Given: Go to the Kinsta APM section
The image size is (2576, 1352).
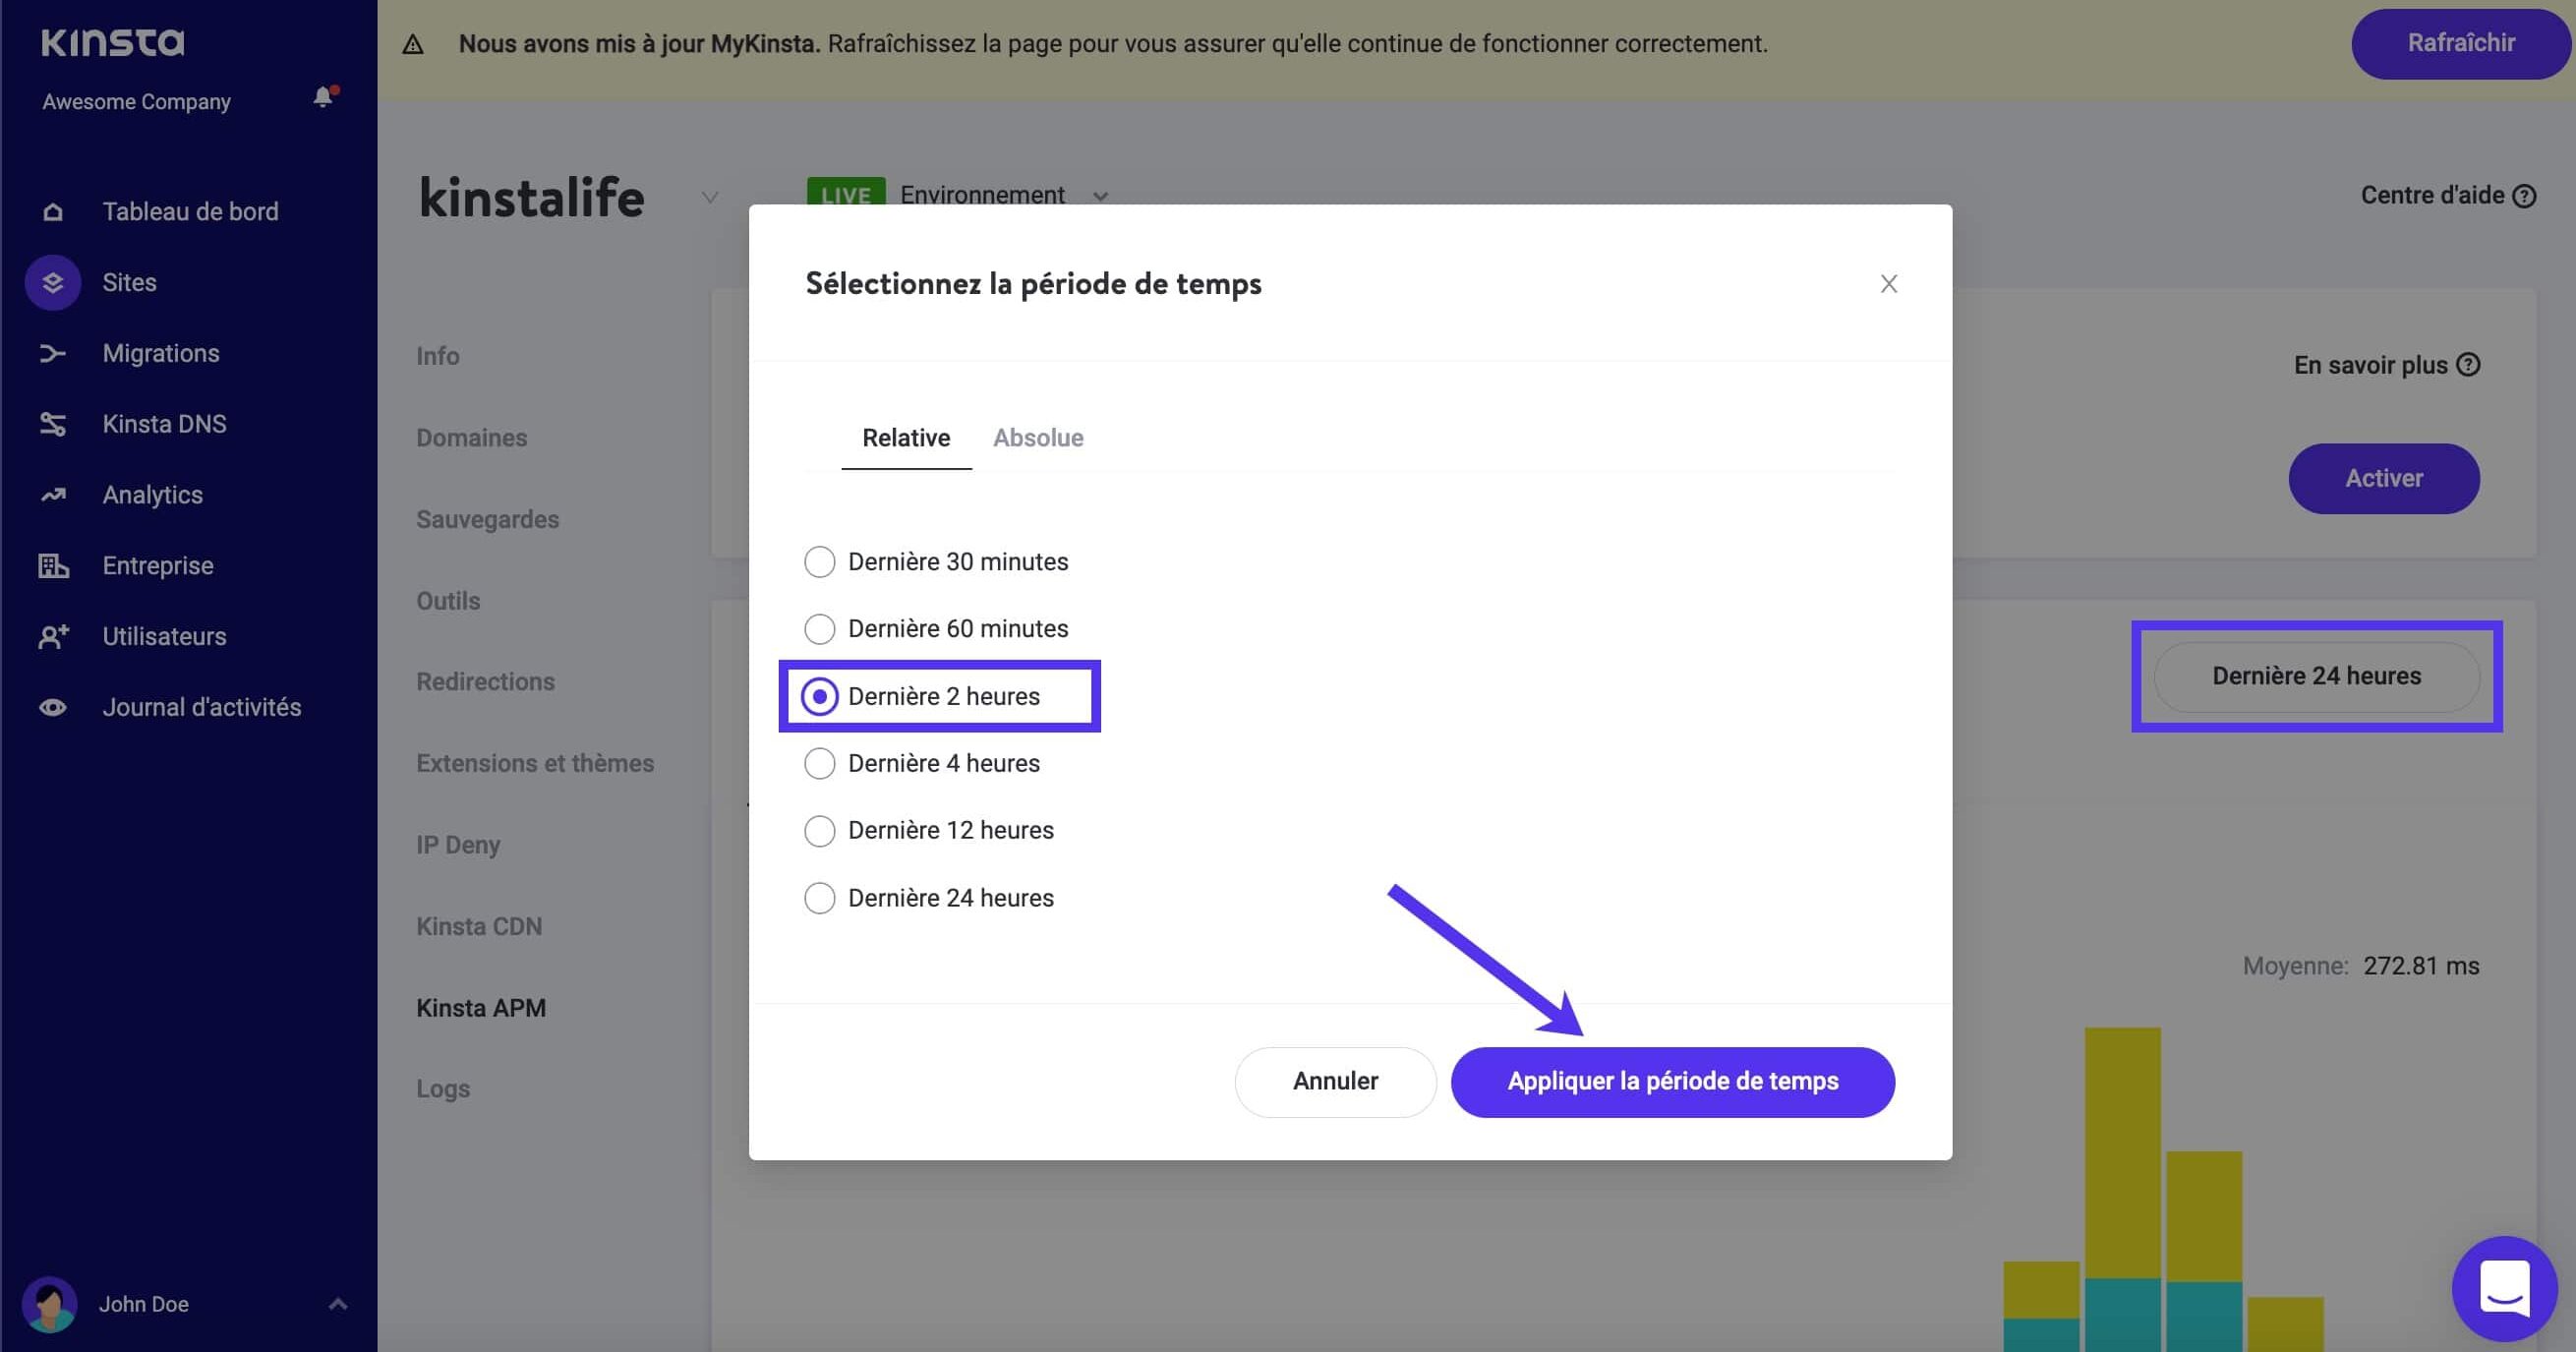Looking at the screenshot, I should pos(481,1008).
